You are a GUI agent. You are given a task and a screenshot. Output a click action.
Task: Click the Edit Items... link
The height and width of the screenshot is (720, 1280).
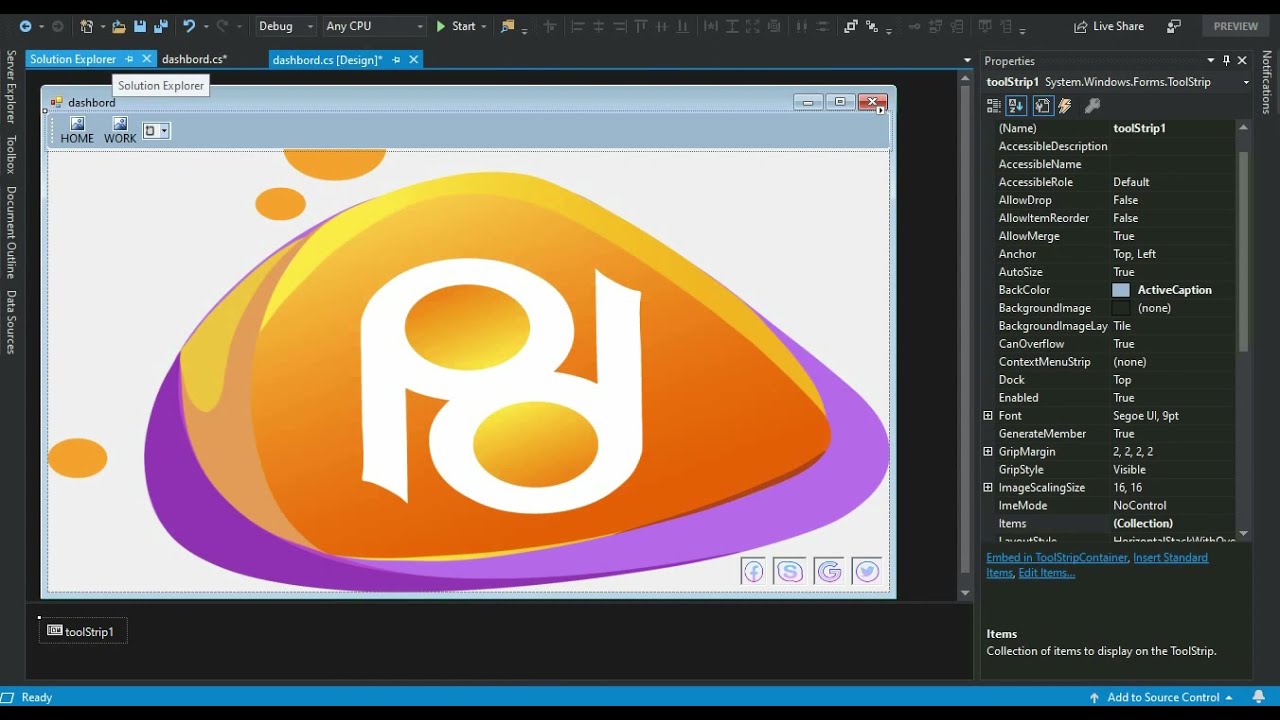coord(1046,573)
